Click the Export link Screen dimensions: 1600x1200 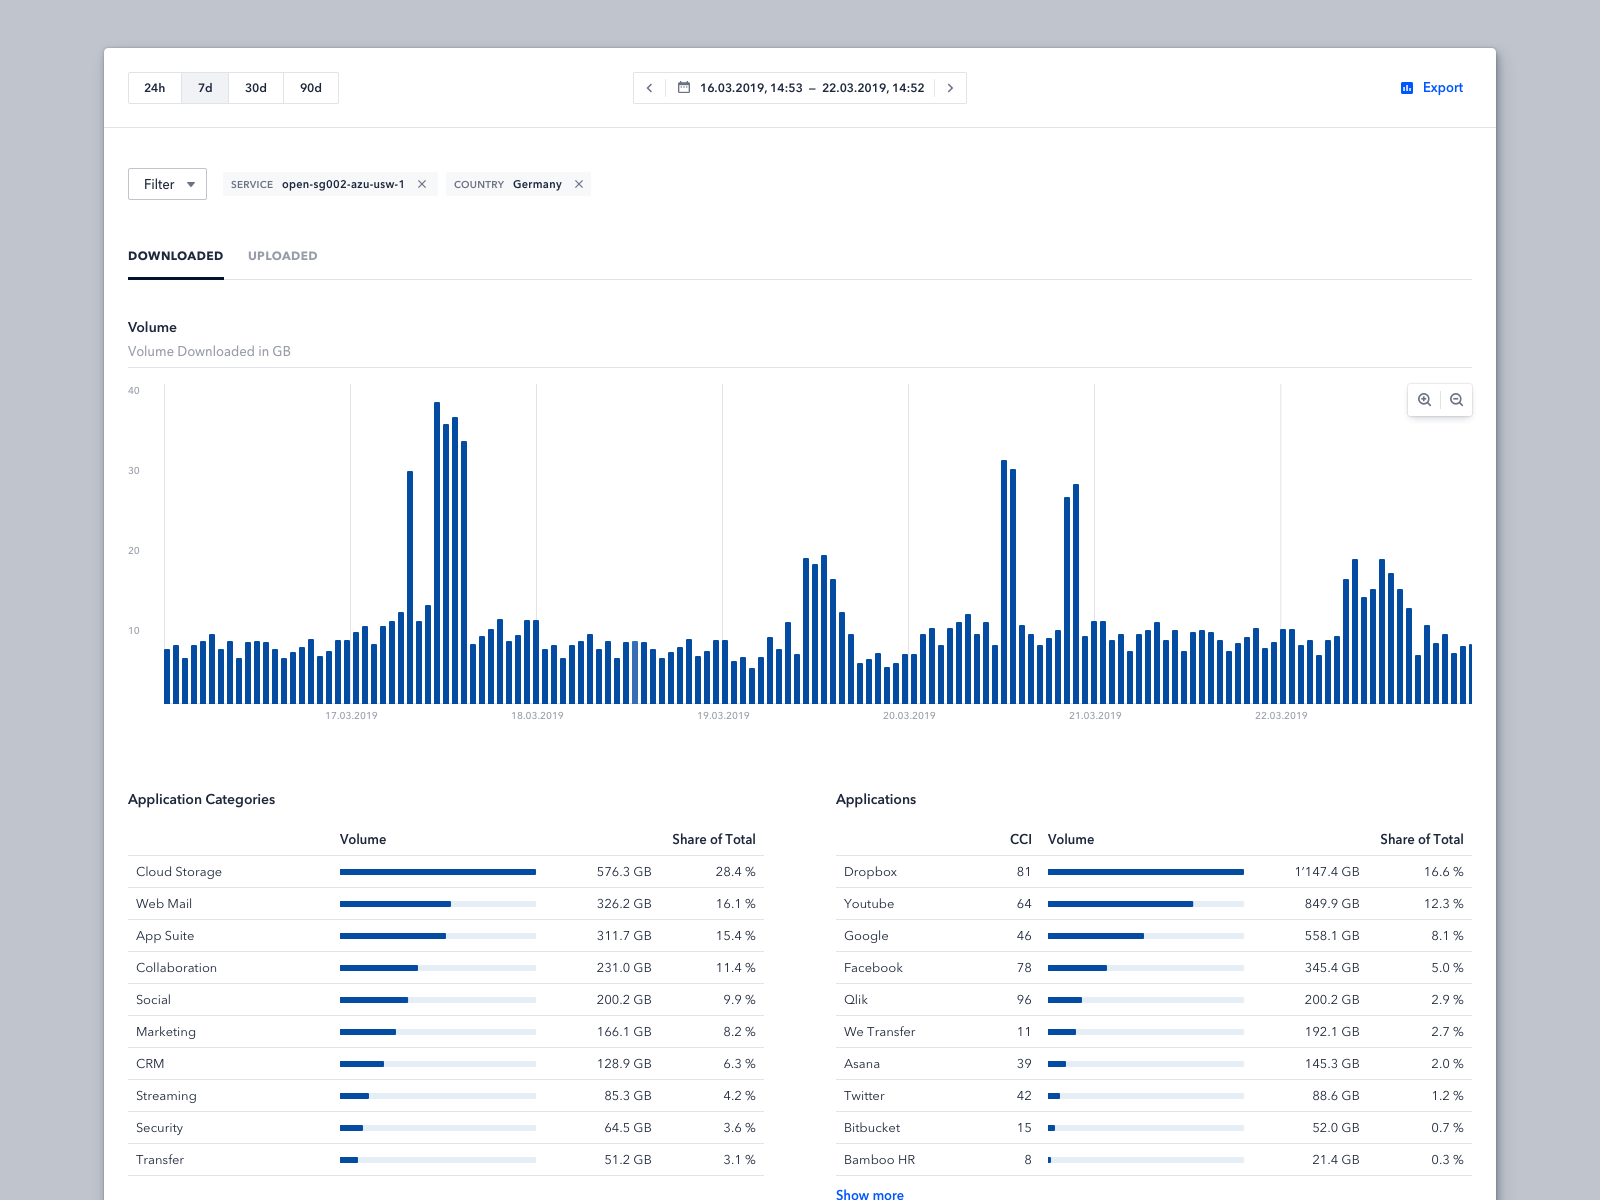click(1442, 88)
